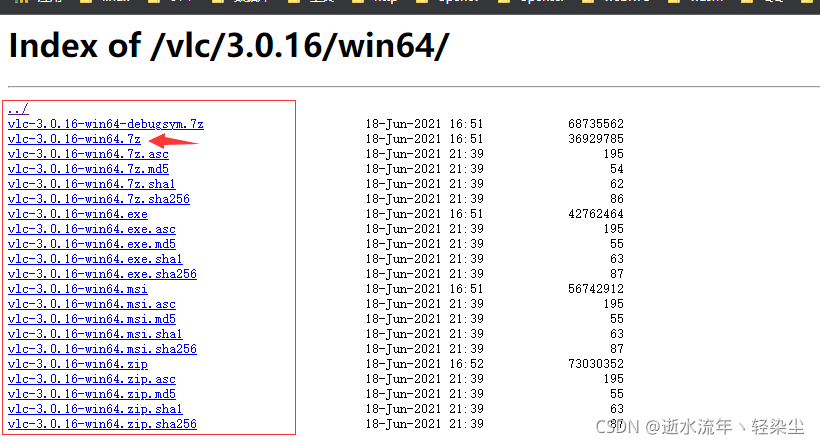The width and height of the screenshot is (820, 444).
Task: Open vlc-3.0.16-win64.msi.sha1 link
Action: point(95,334)
